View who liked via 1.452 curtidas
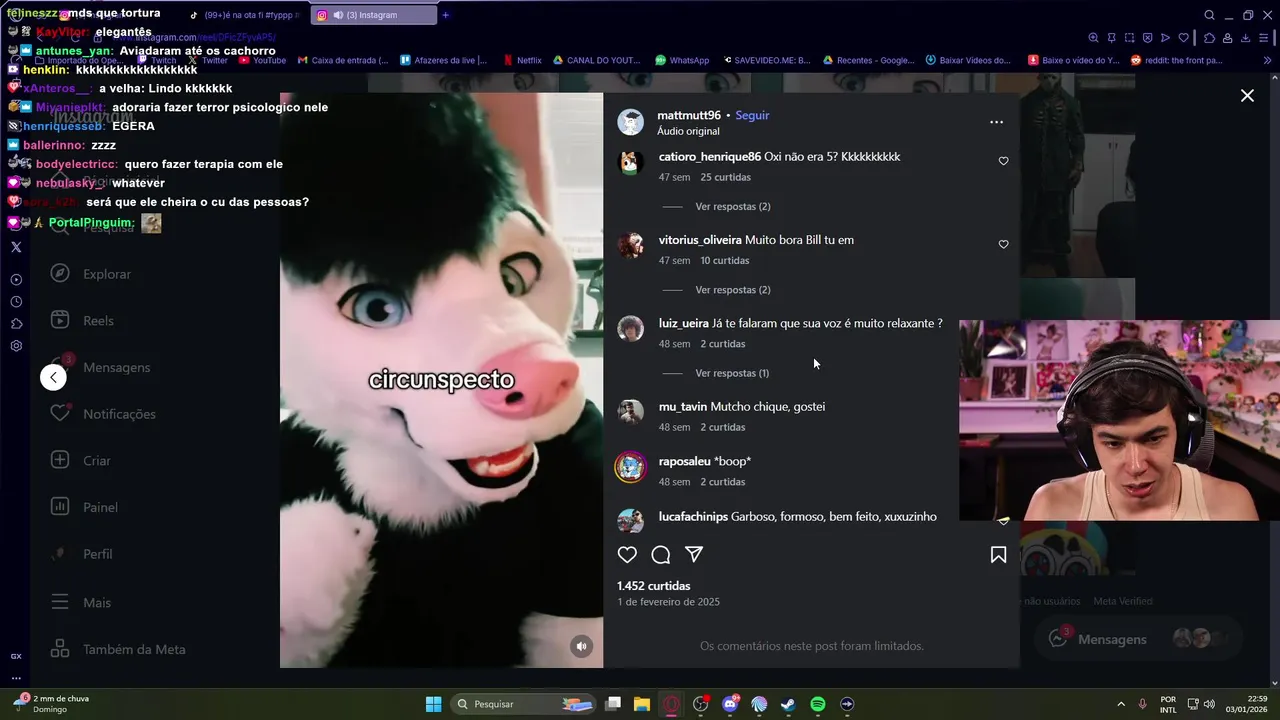Screen dimensions: 1280x720 (653, 586)
